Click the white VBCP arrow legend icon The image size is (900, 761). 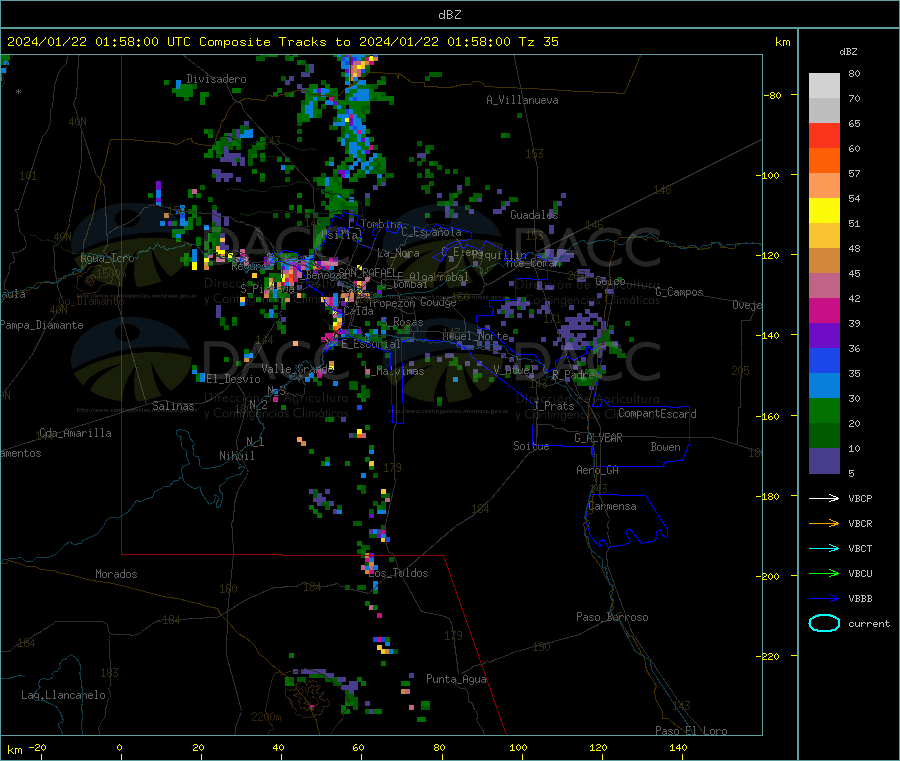[x=824, y=498]
